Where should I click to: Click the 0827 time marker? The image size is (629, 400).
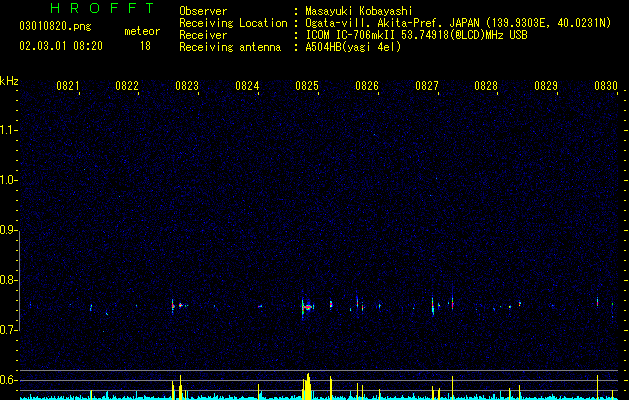pyautogui.click(x=427, y=86)
